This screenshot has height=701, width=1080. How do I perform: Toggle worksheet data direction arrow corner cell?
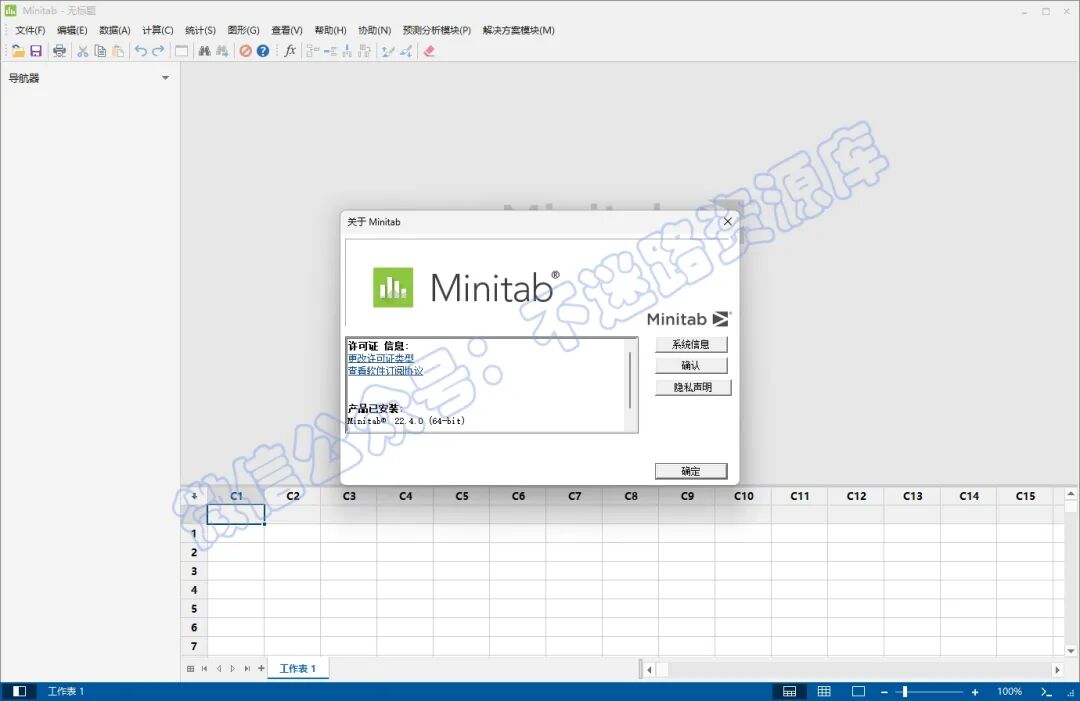click(x=194, y=496)
